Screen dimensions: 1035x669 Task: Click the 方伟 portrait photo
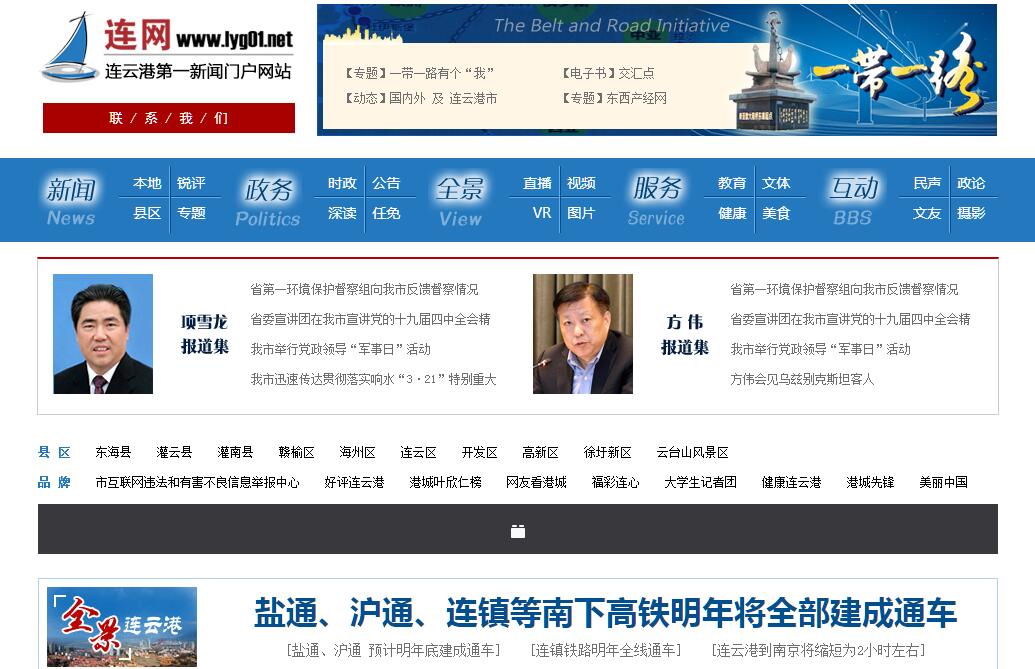[583, 334]
